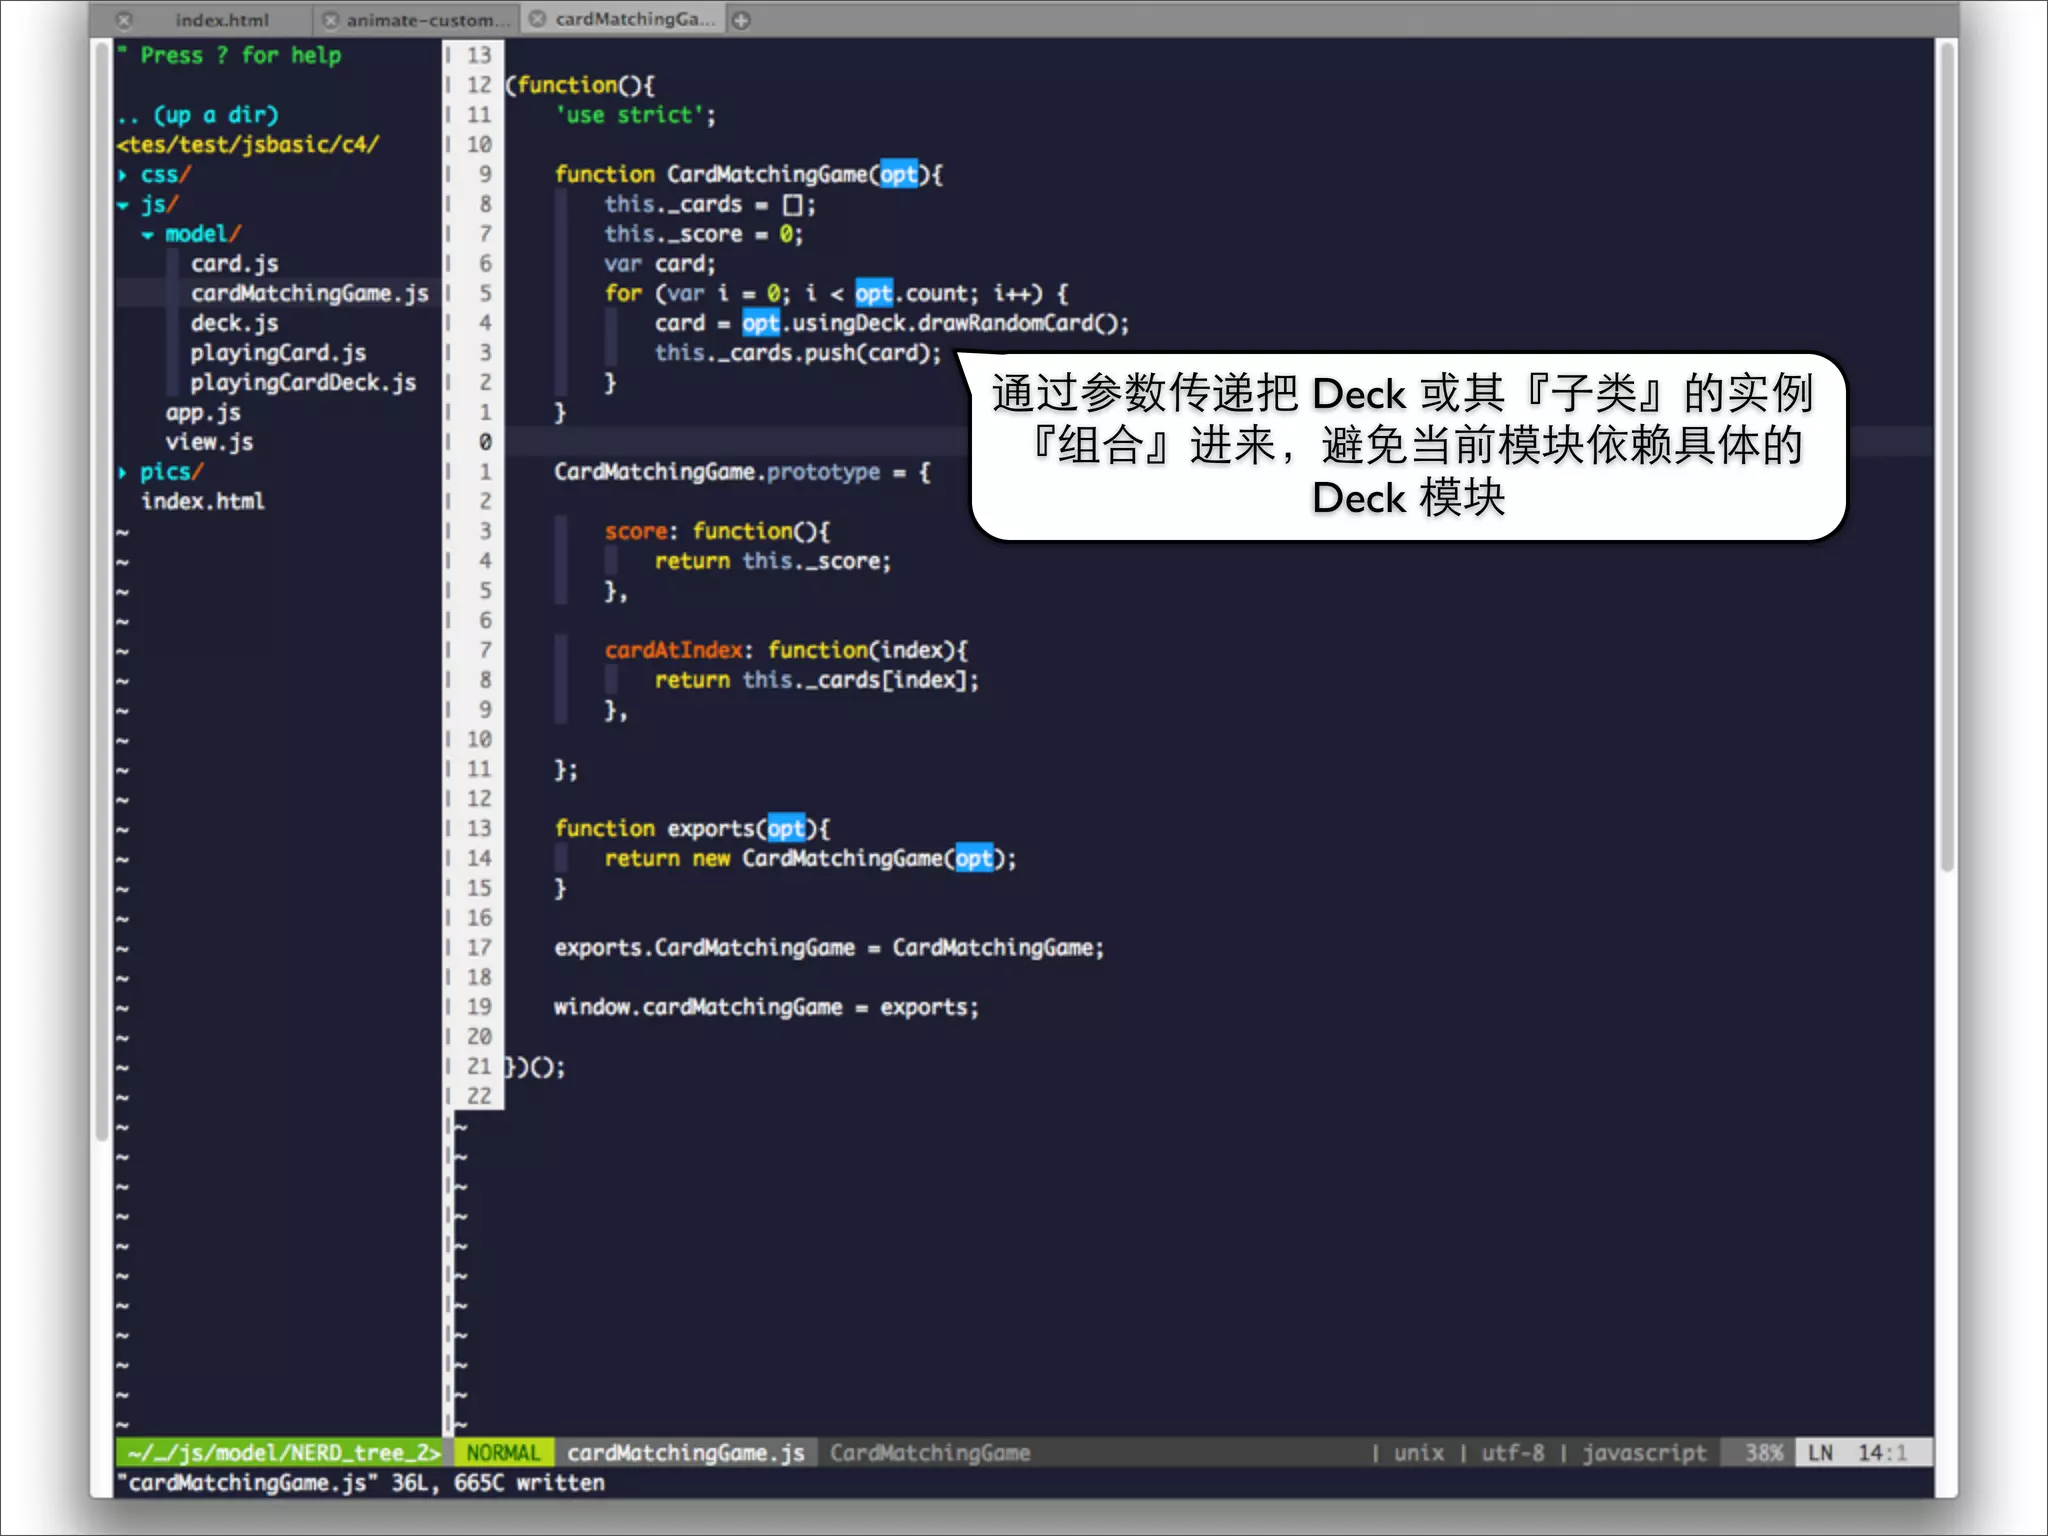The width and height of the screenshot is (2048, 1536).
Task: Open view.js in the file tree
Action: (x=209, y=442)
